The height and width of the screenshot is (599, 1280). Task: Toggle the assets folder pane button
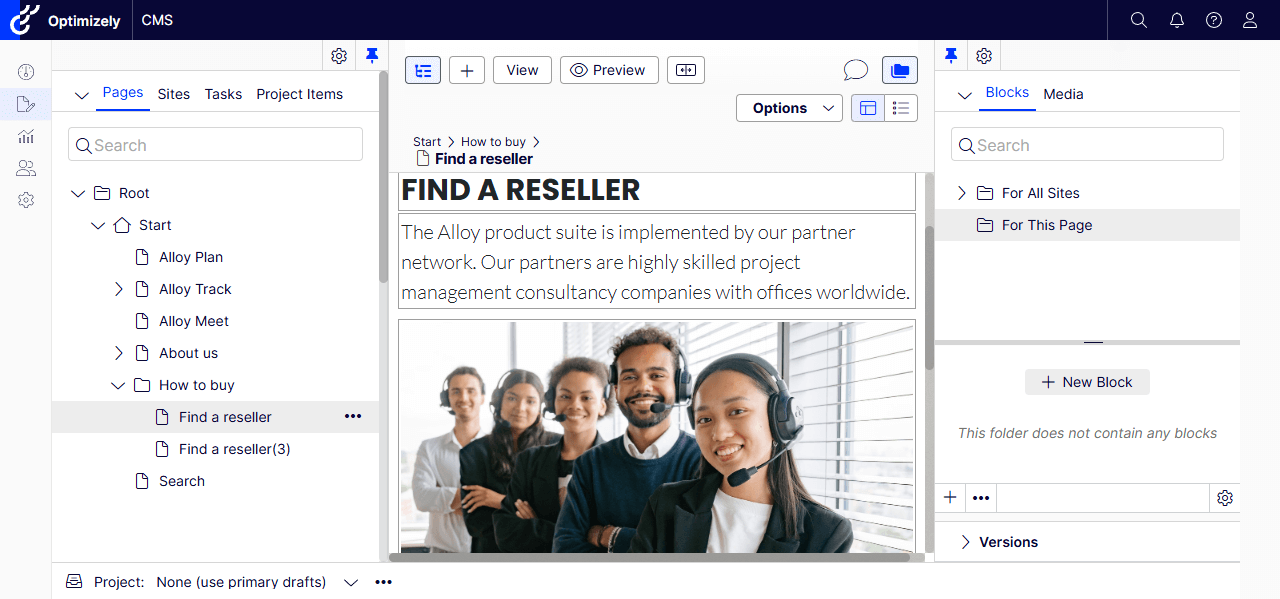[x=900, y=70]
